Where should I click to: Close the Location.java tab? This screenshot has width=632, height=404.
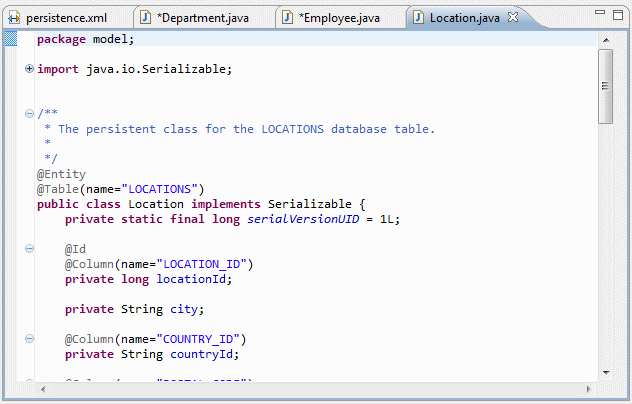point(513,17)
